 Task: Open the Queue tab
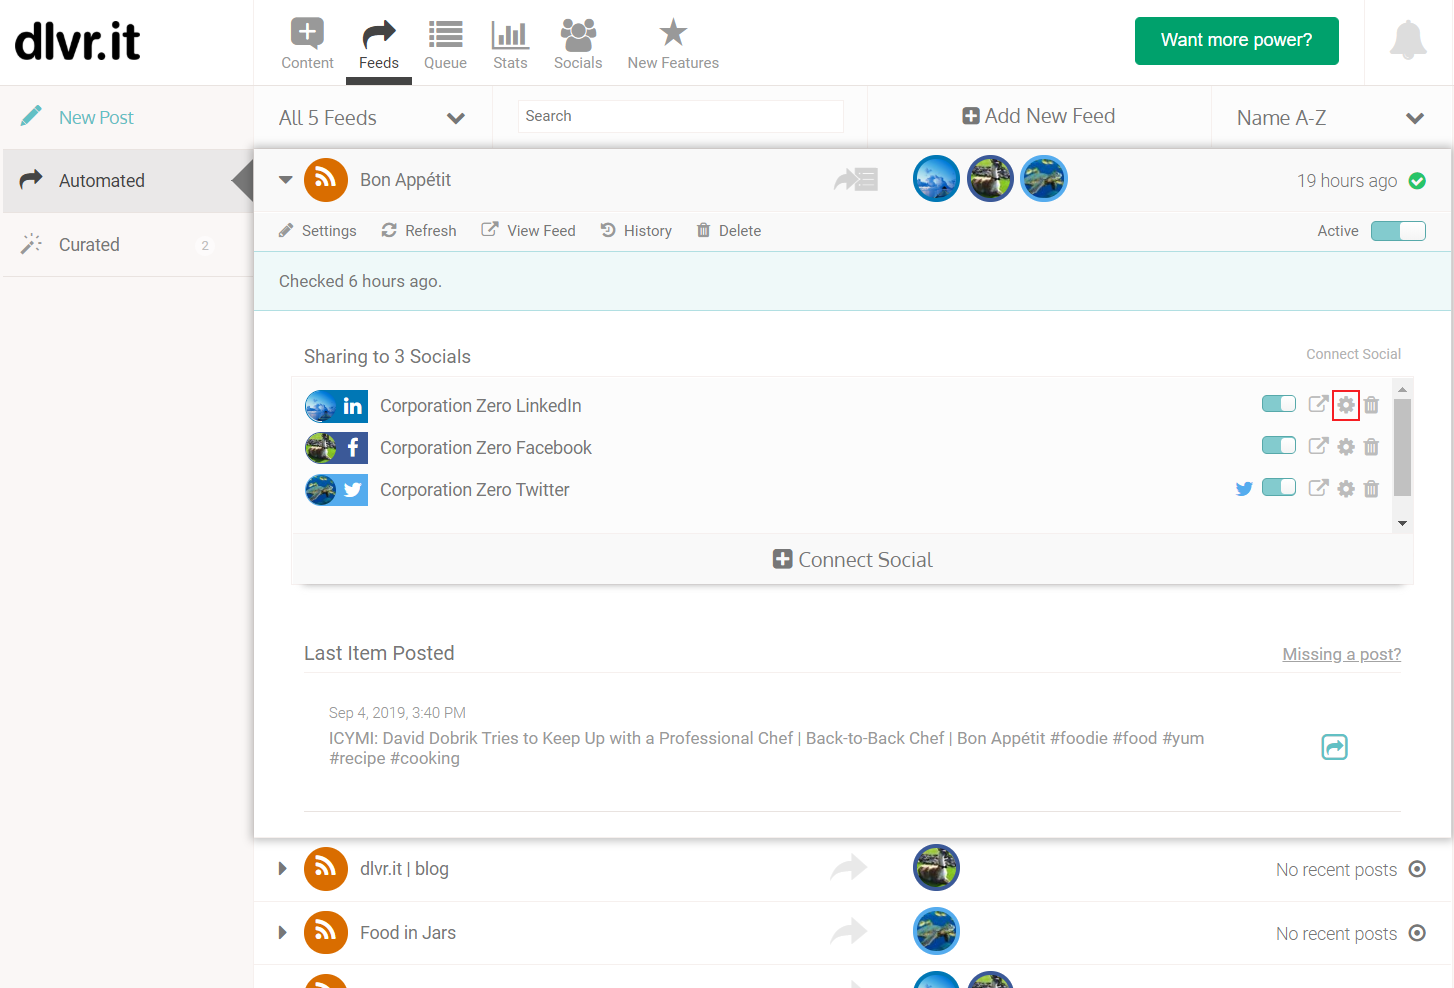[445, 44]
